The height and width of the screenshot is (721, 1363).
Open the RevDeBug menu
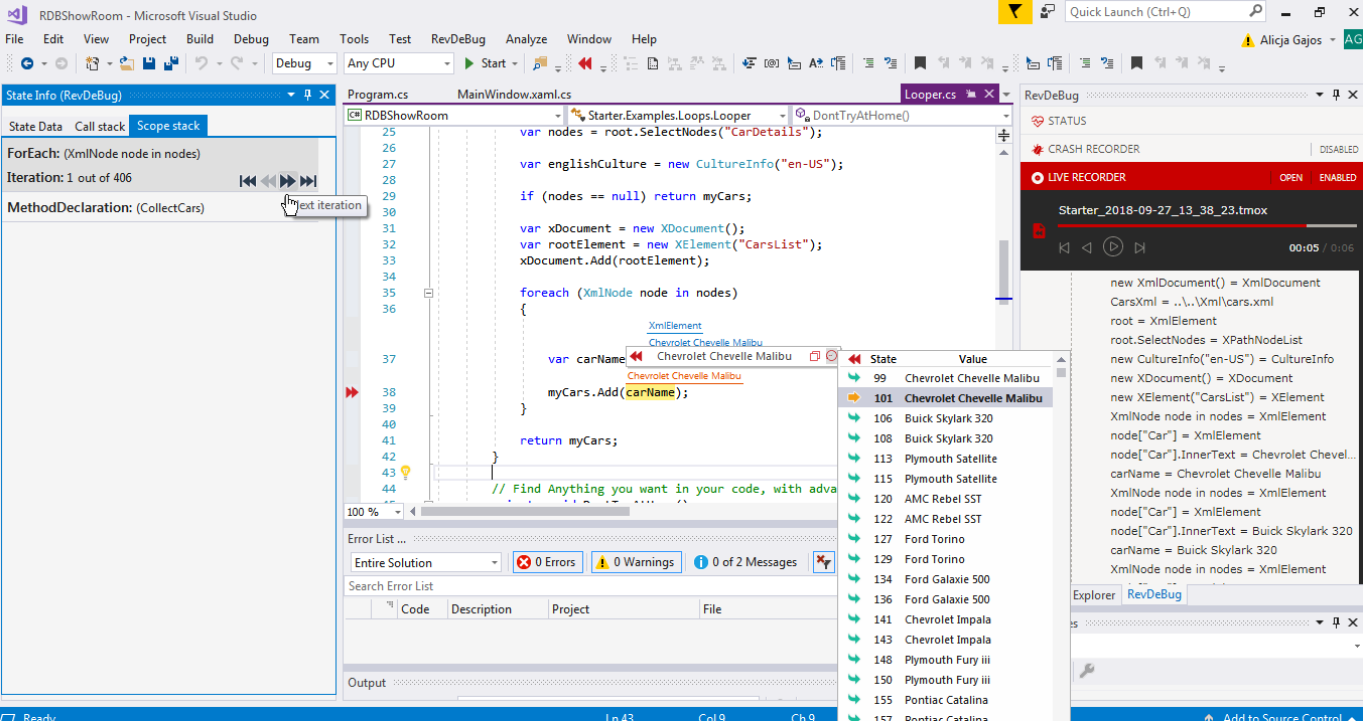click(x=458, y=39)
